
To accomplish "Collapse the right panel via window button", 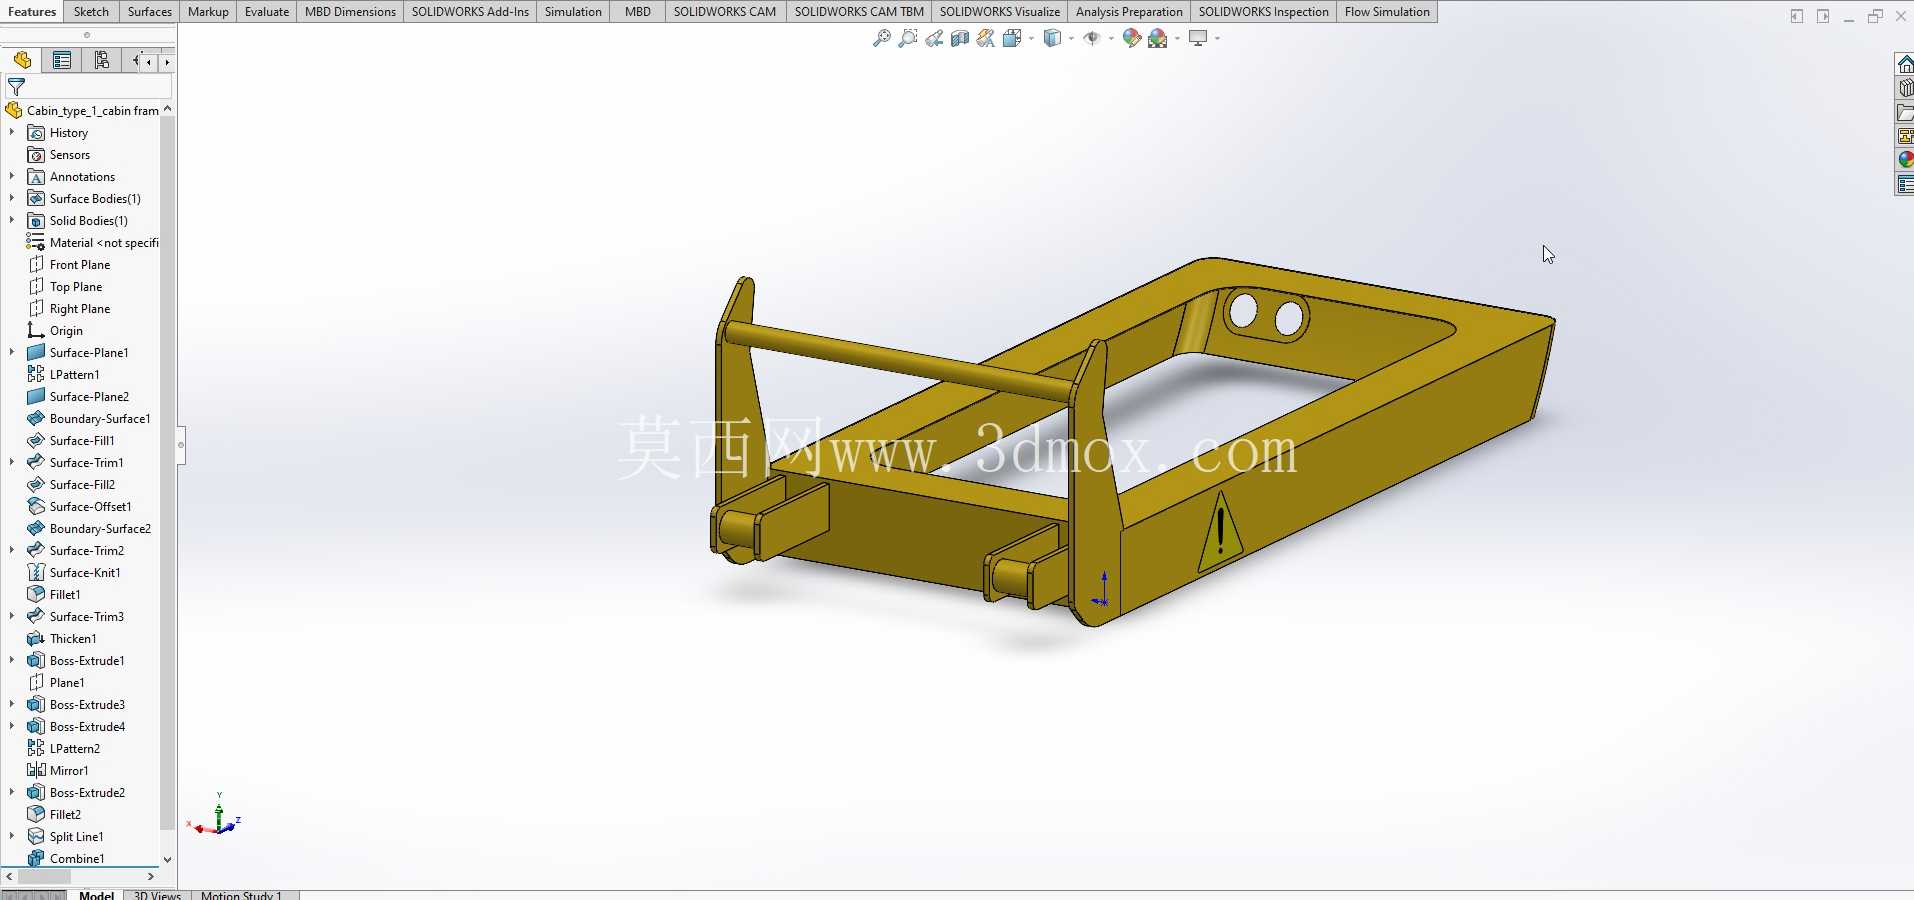I will point(1823,16).
